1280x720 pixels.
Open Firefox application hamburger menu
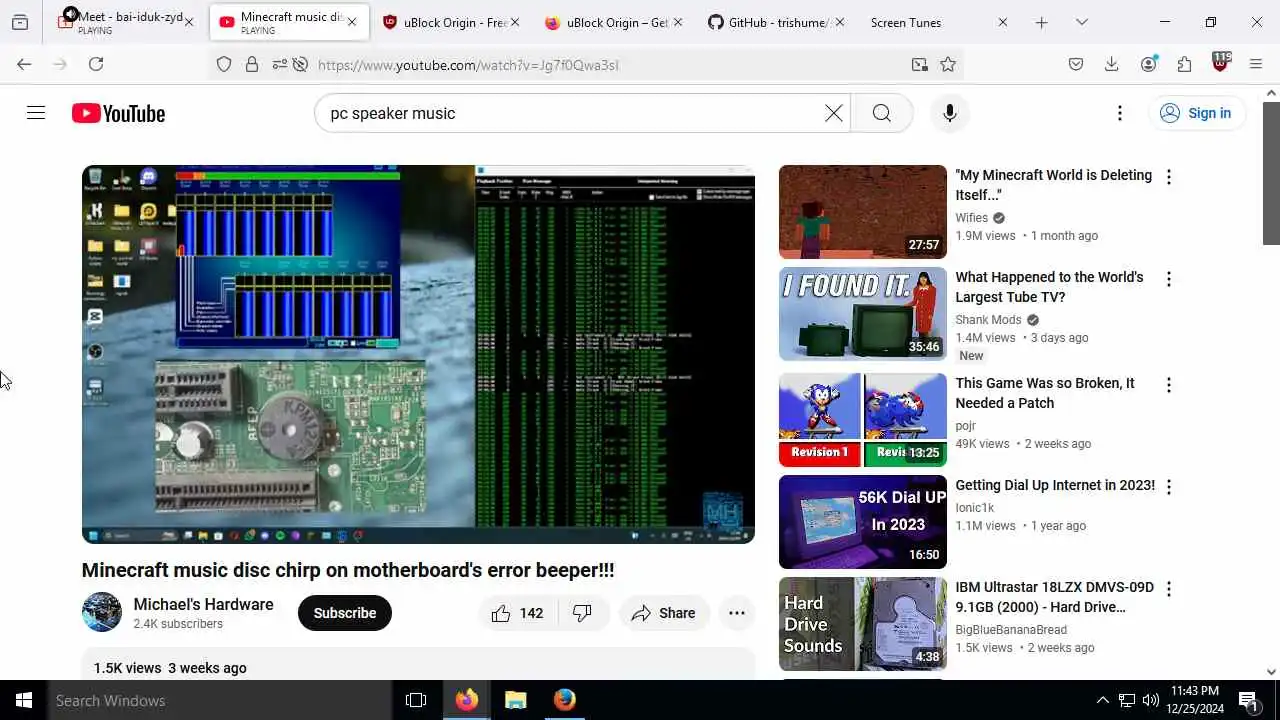tap(1256, 64)
